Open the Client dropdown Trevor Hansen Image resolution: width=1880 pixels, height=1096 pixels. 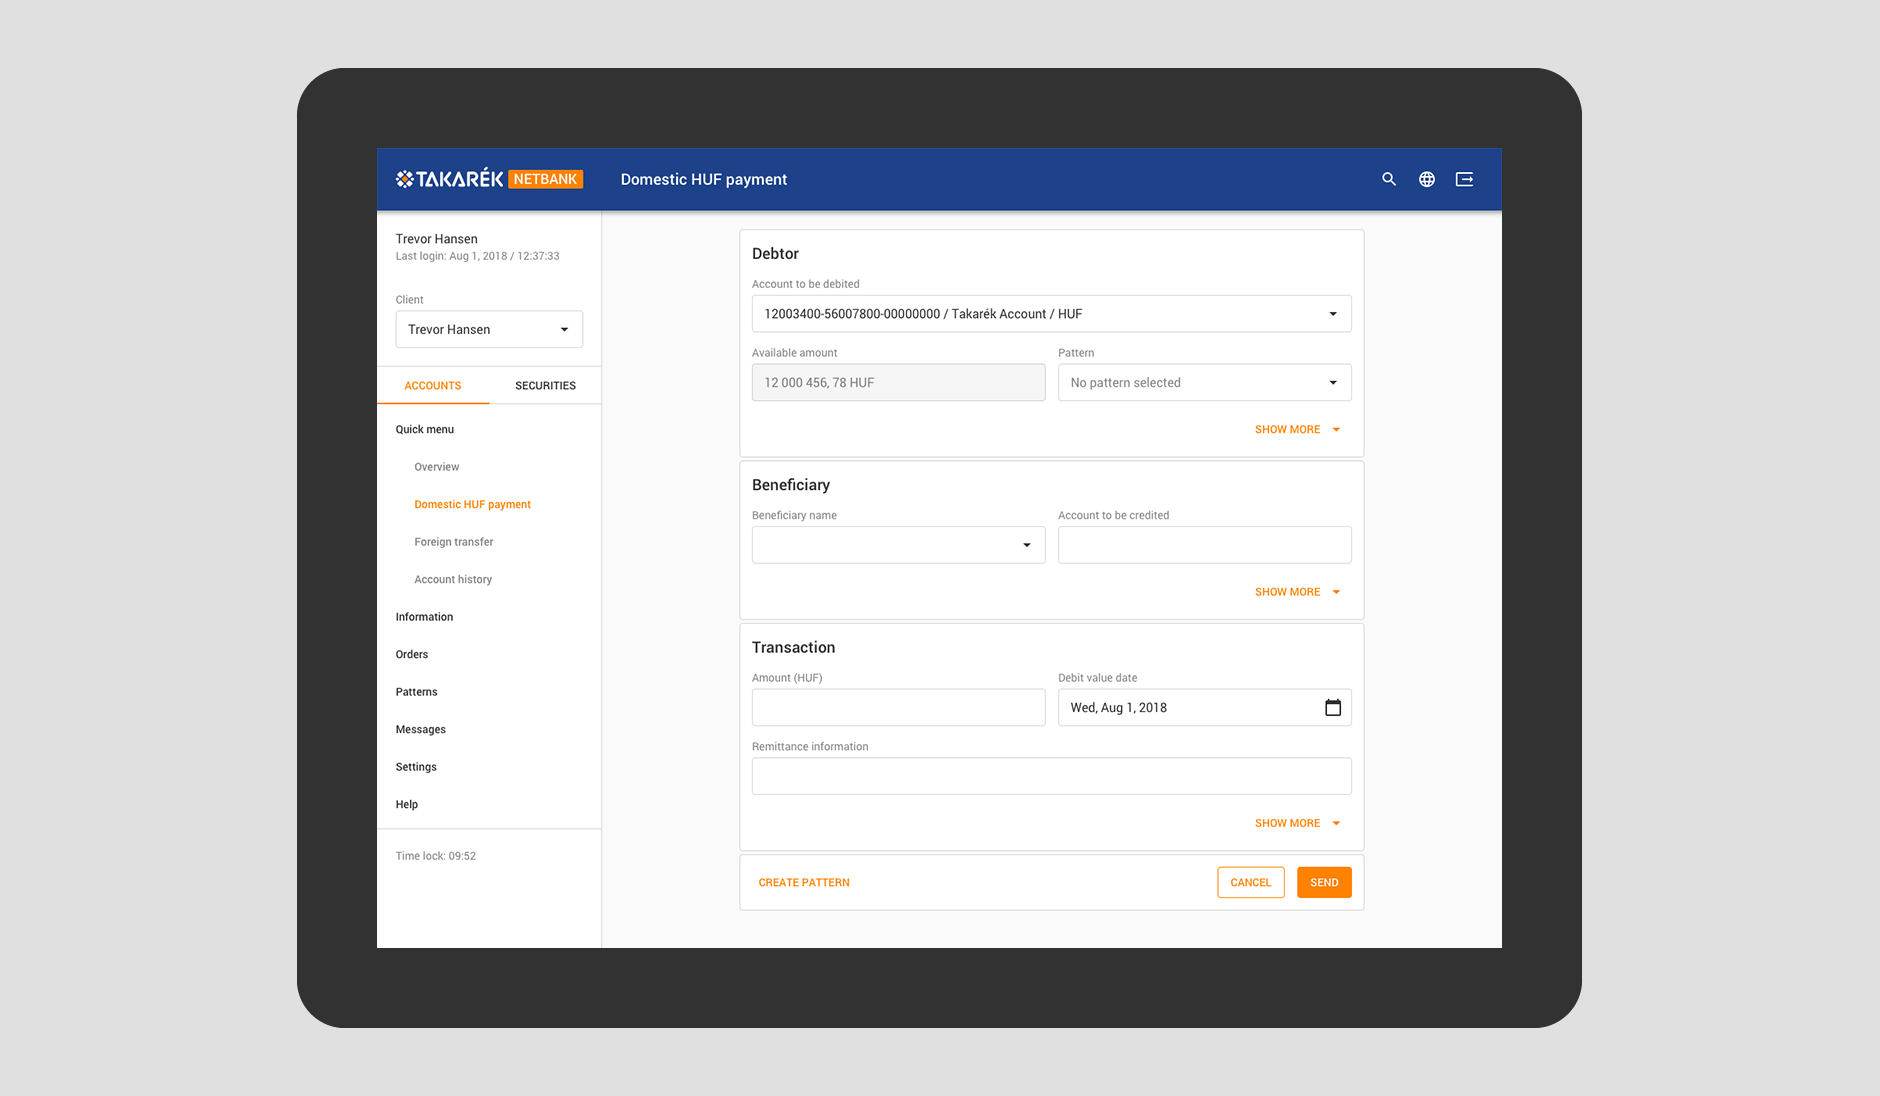(x=489, y=329)
